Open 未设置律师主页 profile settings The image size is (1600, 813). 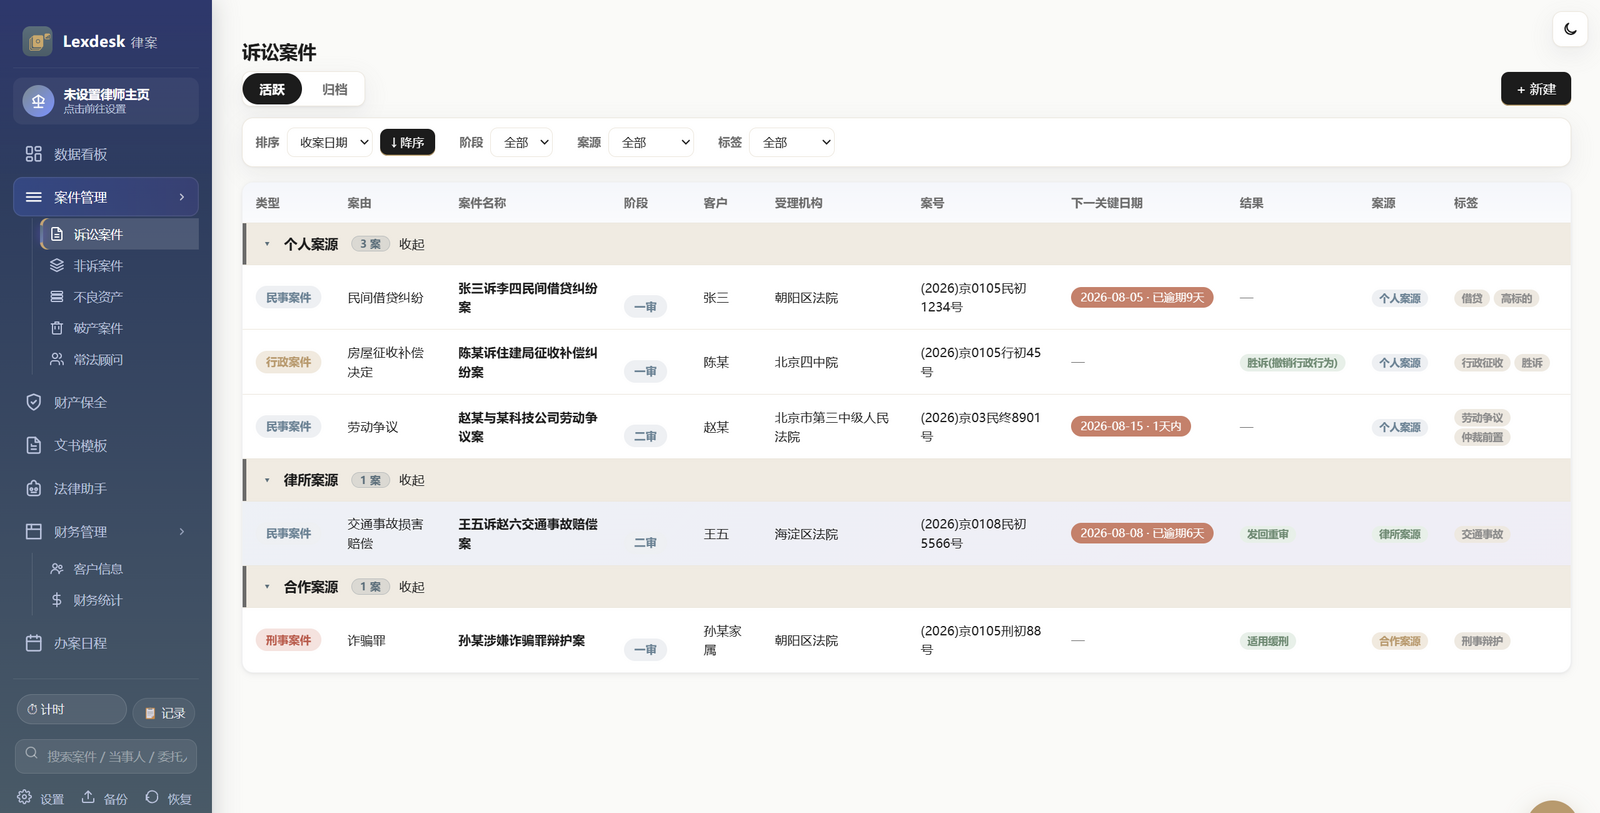click(106, 101)
